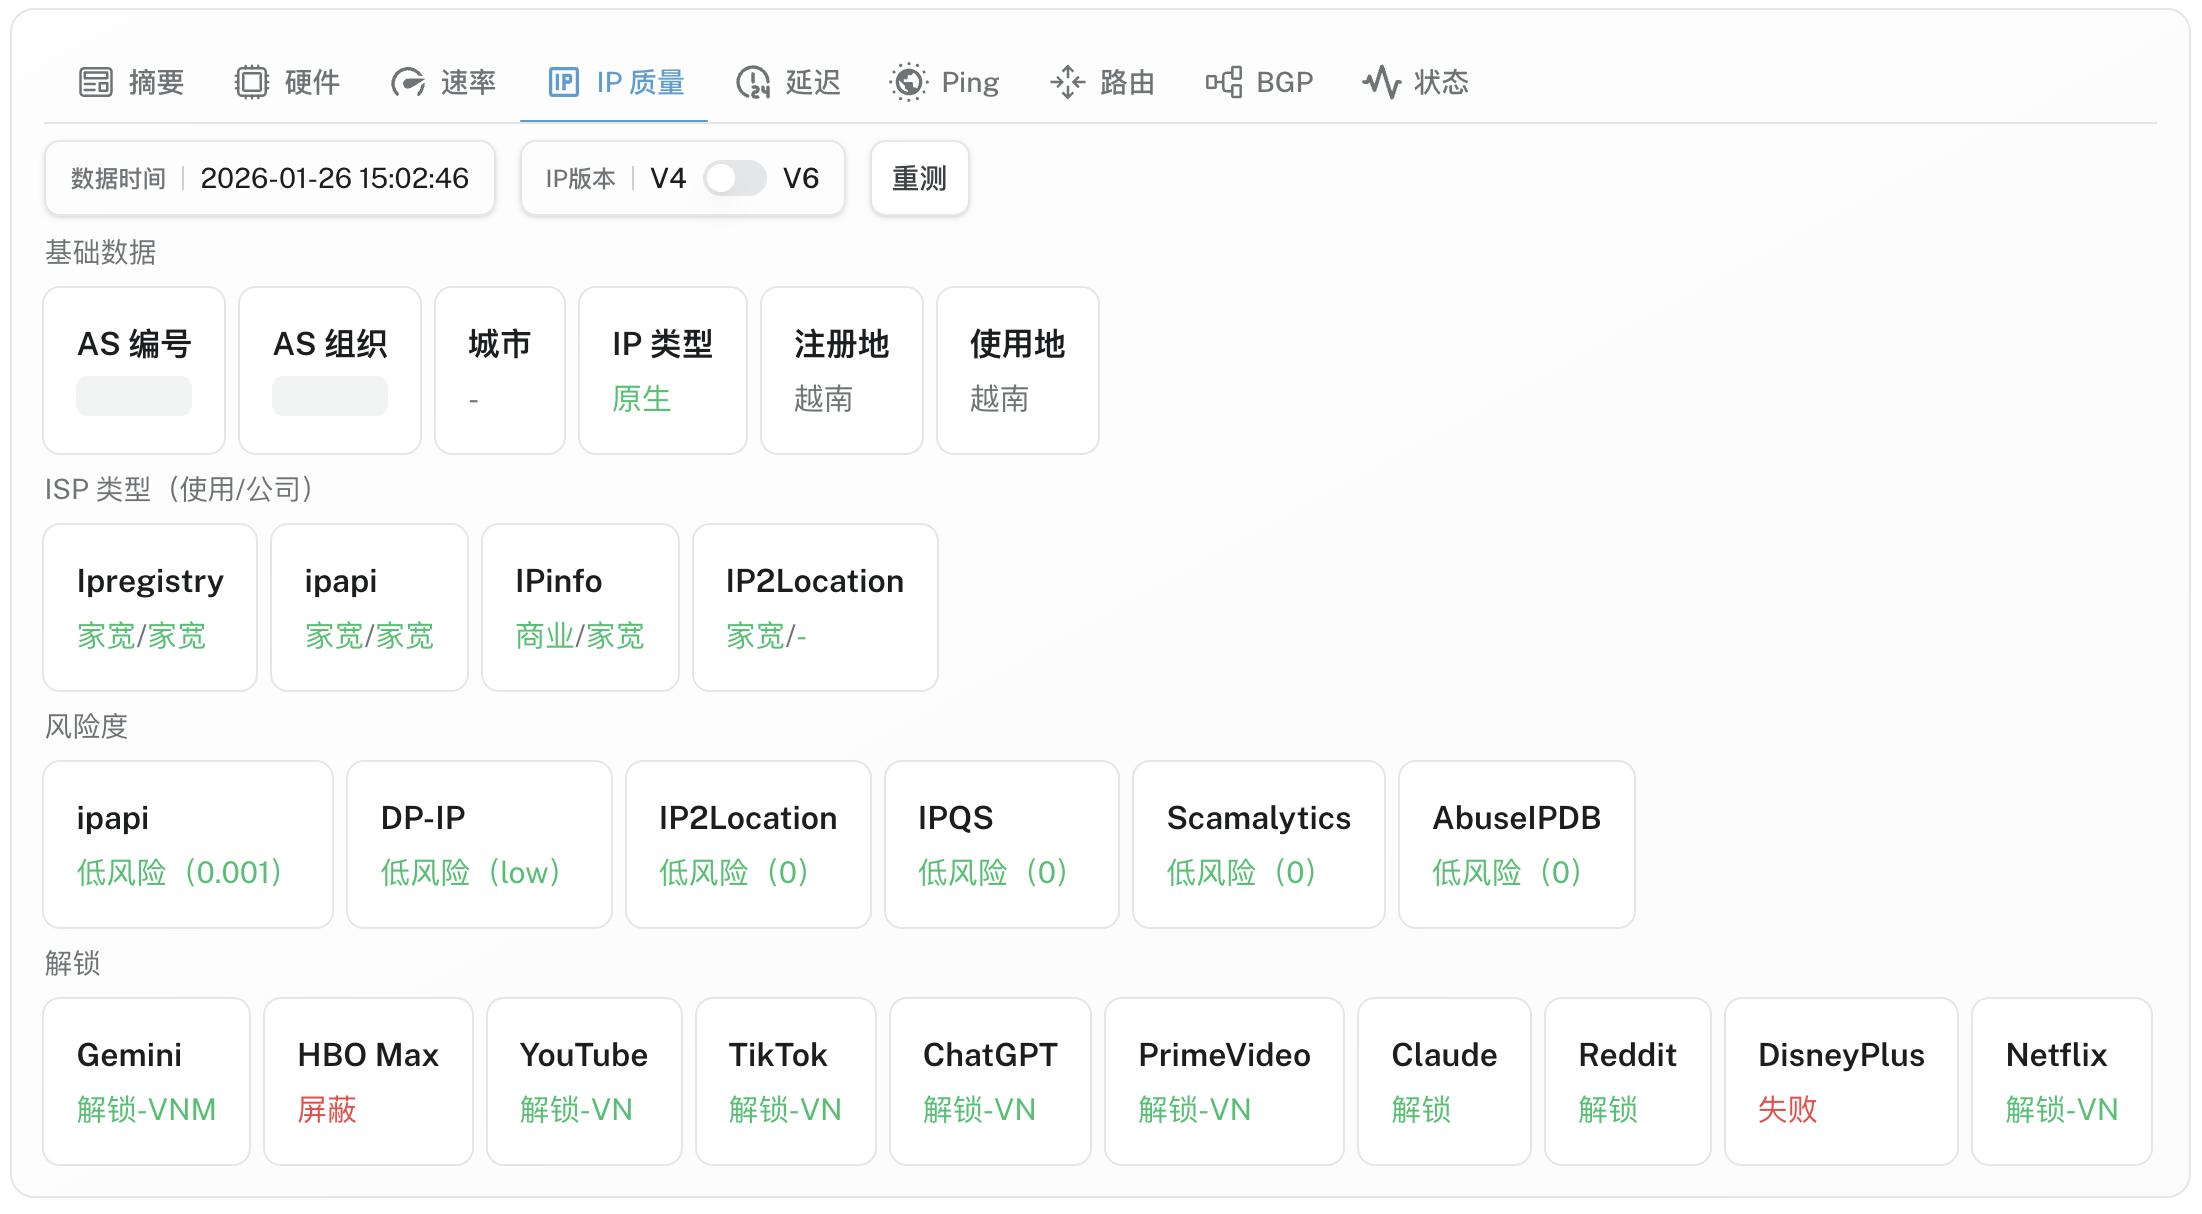This screenshot has width=2202, height=1214.
Task: Click the globe icon on the Ping tab
Action: [x=909, y=81]
